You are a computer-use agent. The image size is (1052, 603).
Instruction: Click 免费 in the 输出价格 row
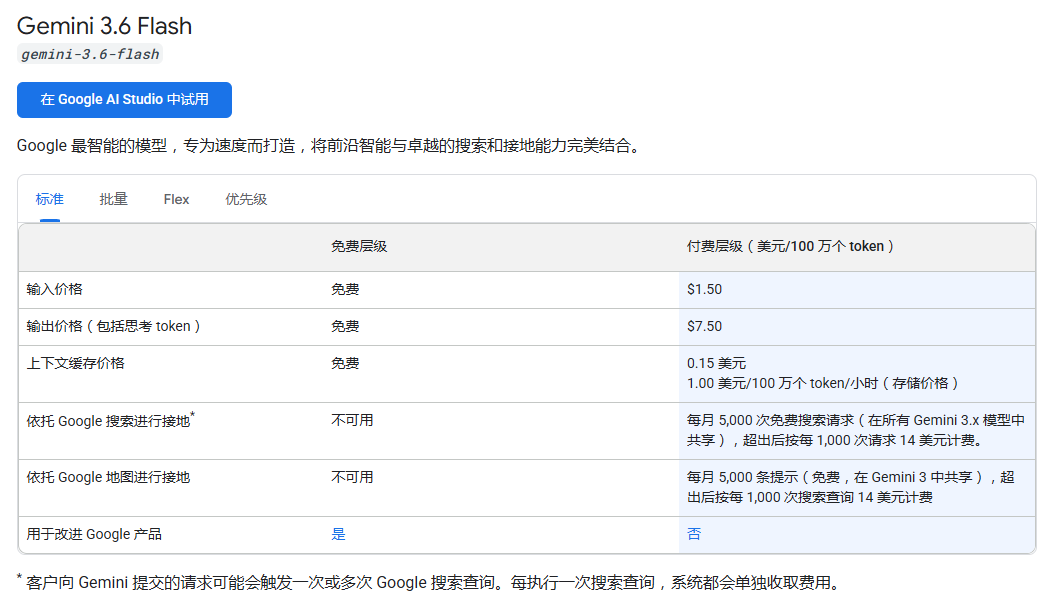click(345, 326)
